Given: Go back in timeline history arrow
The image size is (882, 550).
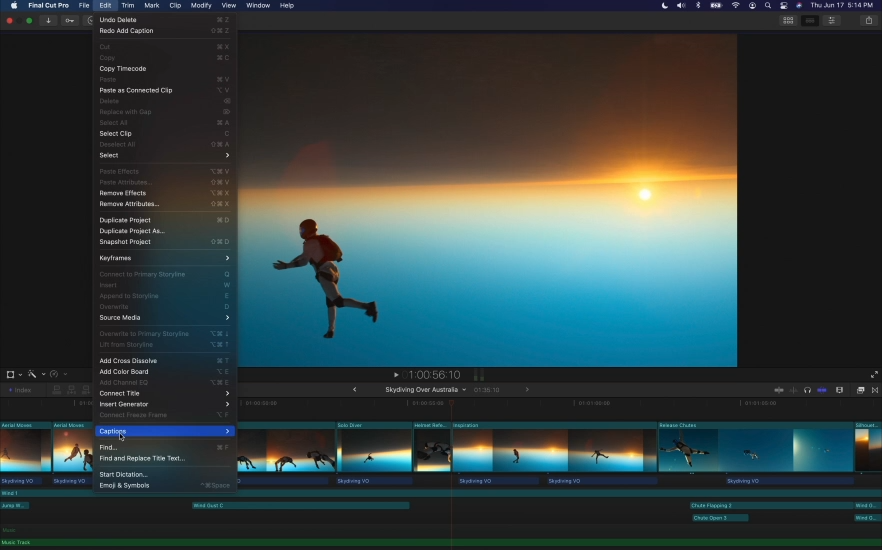Looking at the screenshot, I should (x=354, y=389).
